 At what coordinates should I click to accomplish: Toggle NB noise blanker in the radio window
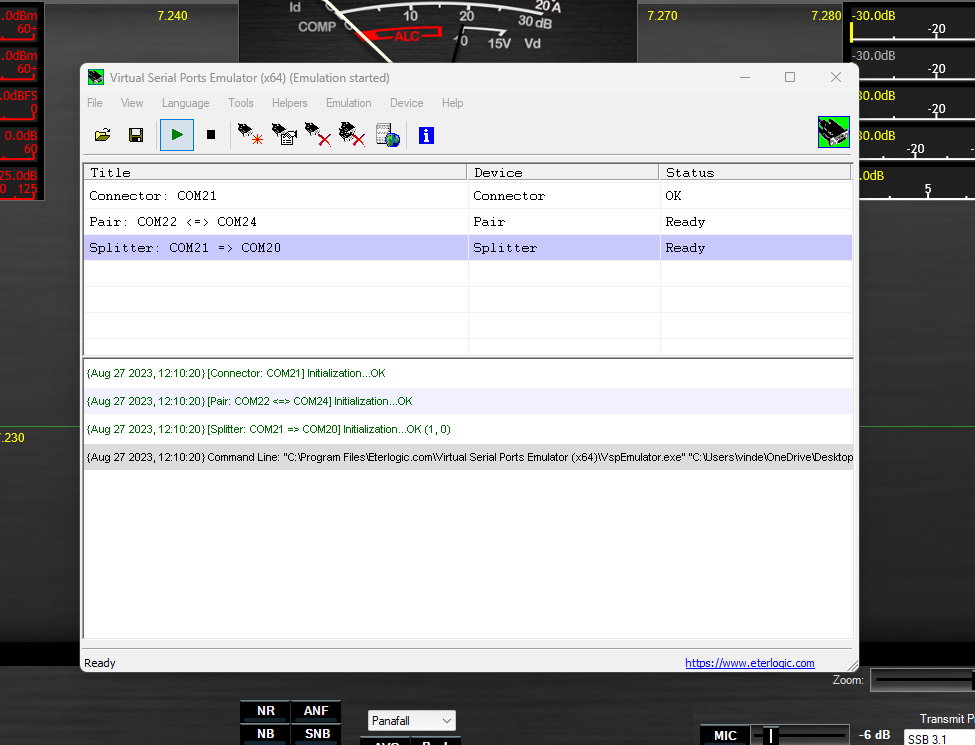pos(266,734)
